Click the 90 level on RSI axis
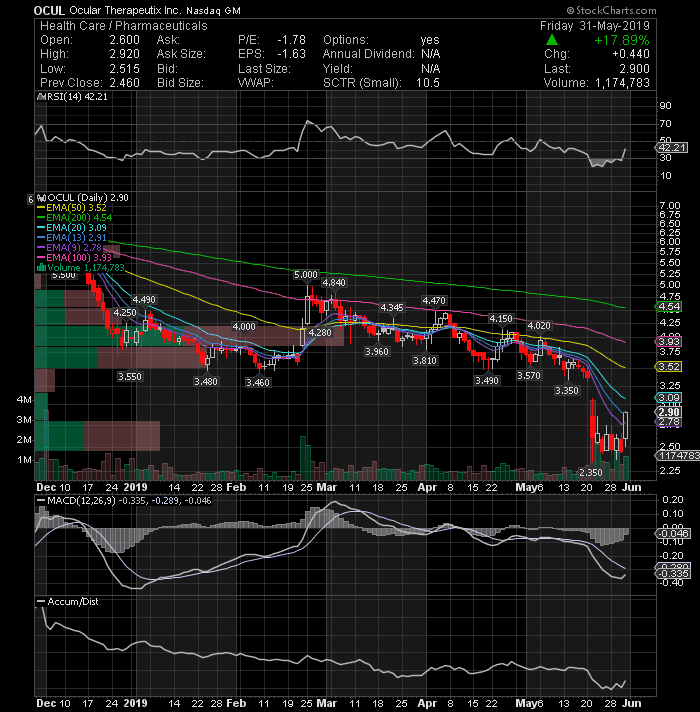700x712 pixels. (665, 106)
